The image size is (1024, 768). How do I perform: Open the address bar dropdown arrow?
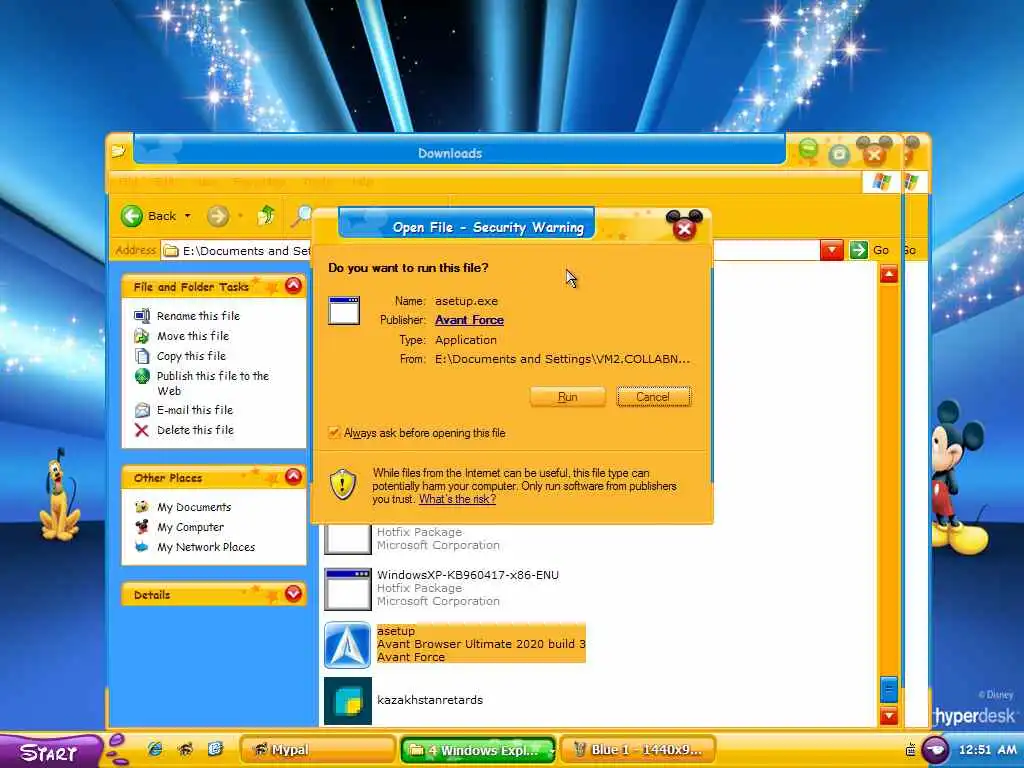tap(831, 250)
